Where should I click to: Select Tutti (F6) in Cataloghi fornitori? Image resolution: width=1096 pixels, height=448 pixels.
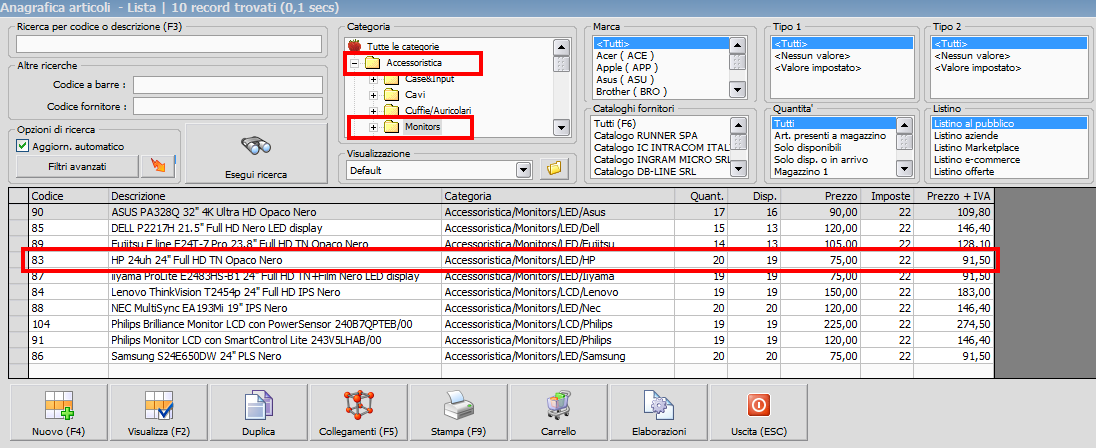(x=613, y=124)
